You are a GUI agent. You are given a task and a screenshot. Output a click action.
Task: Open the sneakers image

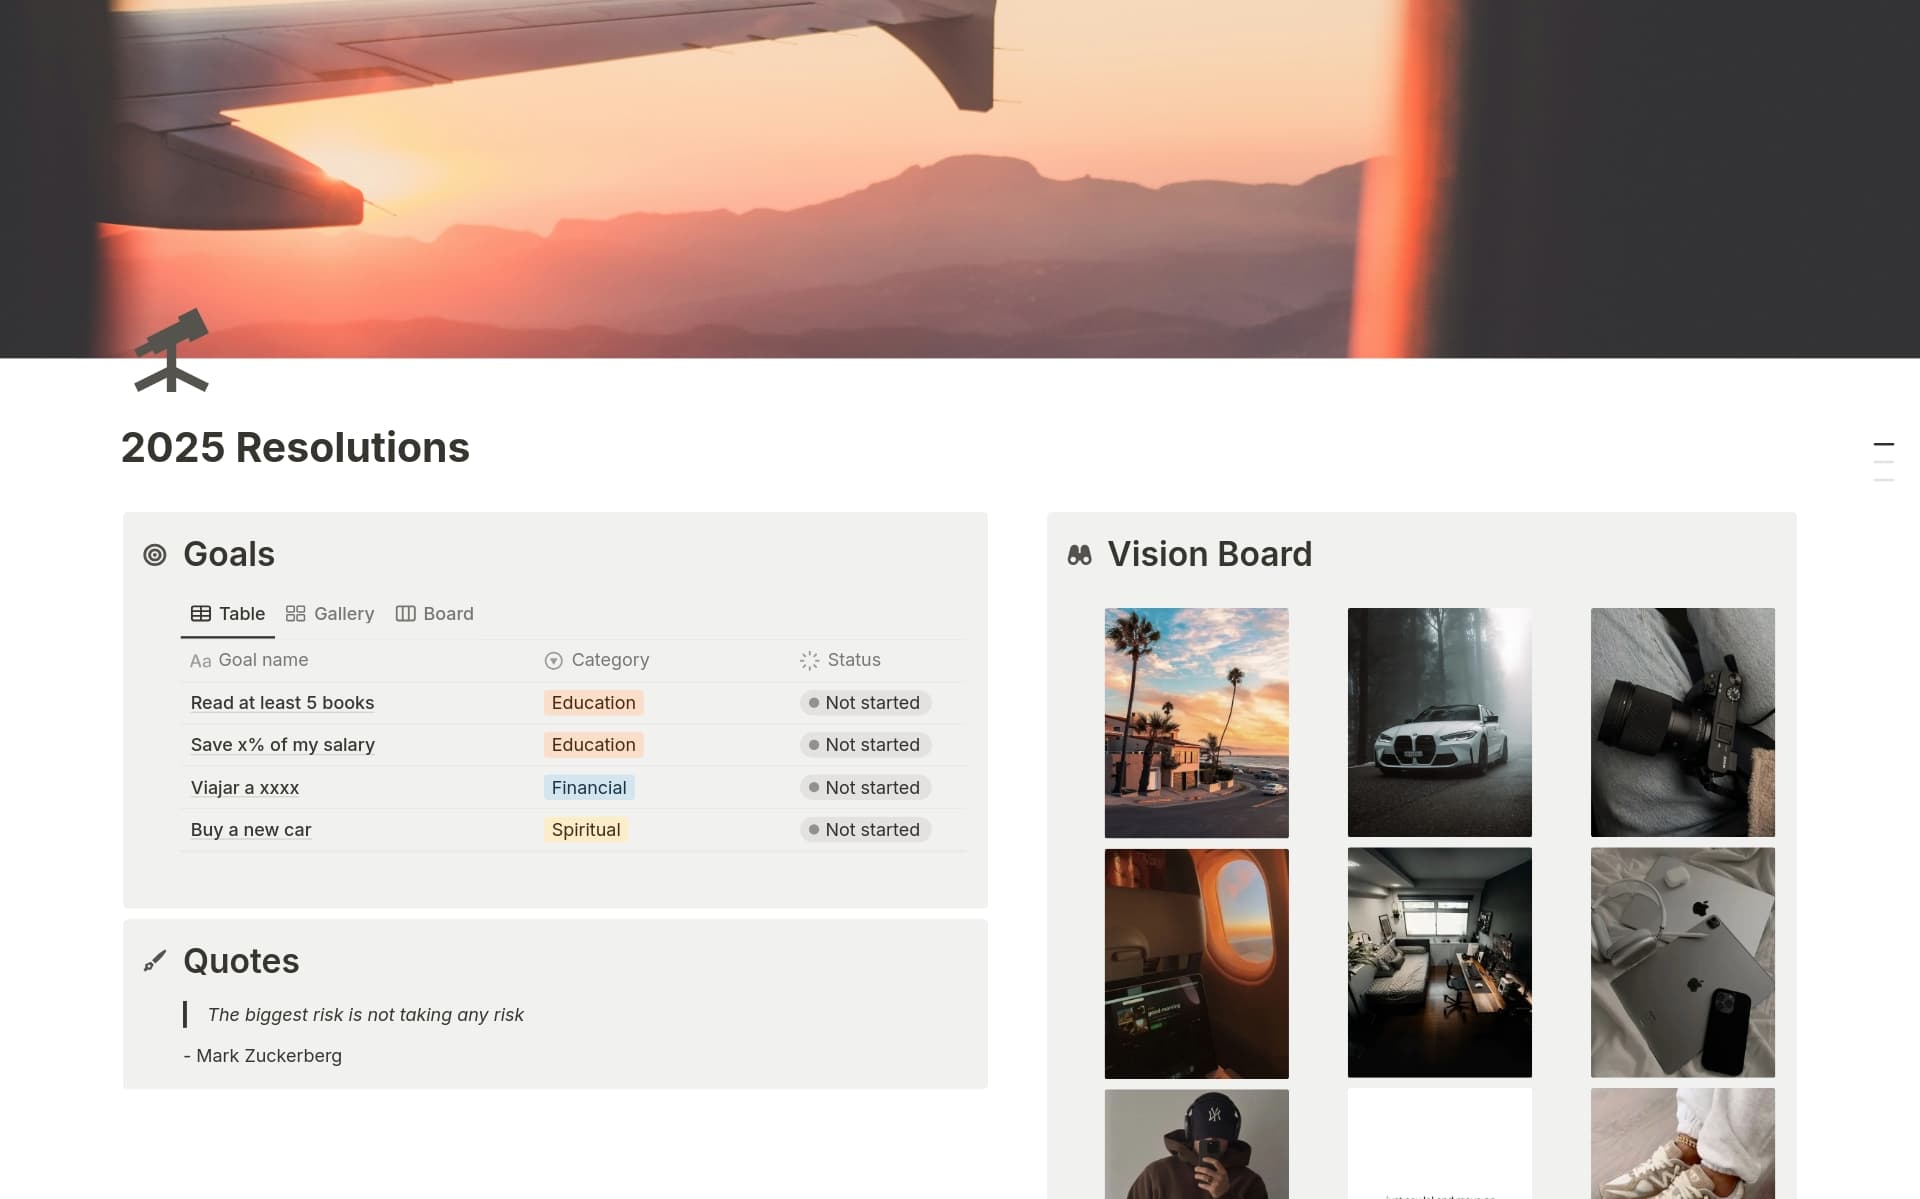(1682, 1144)
